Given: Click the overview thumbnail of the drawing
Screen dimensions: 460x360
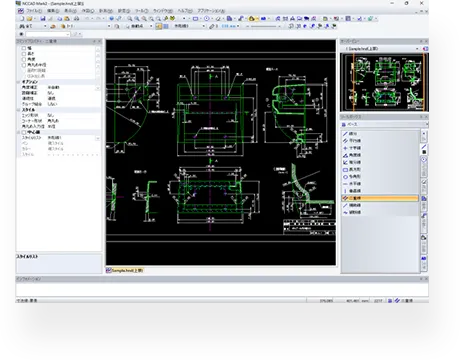Looking at the screenshot, I should click(x=384, y=82).
